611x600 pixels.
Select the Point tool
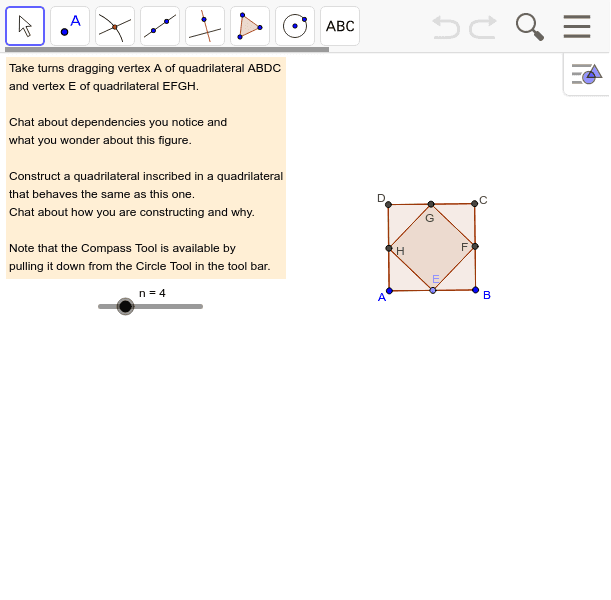pyautogui.click(x=70, y=26)
